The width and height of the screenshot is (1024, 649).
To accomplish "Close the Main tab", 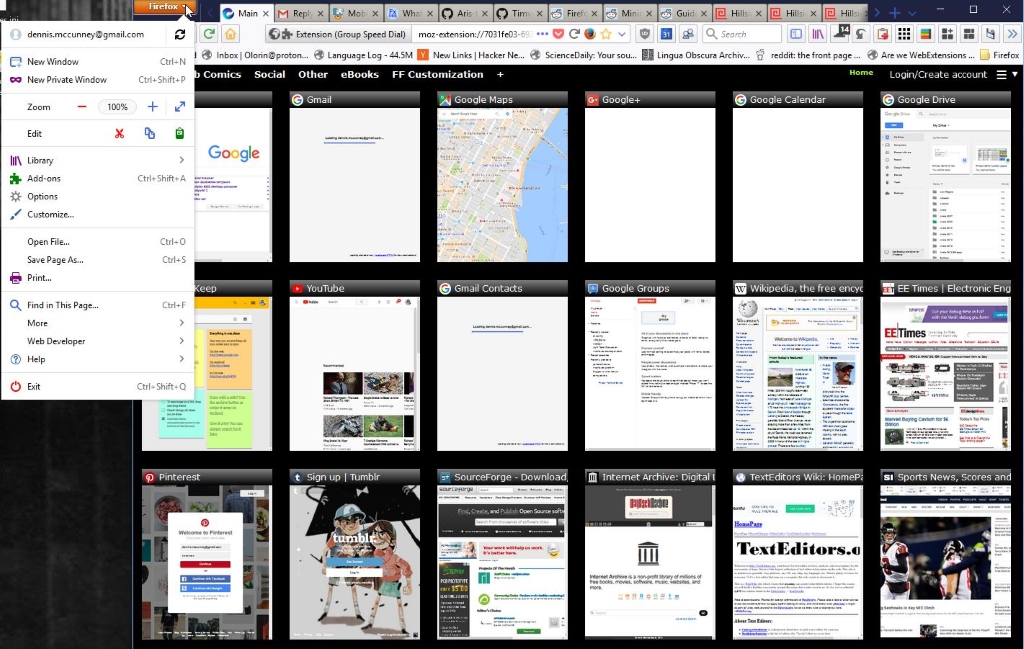I will 265,13.
